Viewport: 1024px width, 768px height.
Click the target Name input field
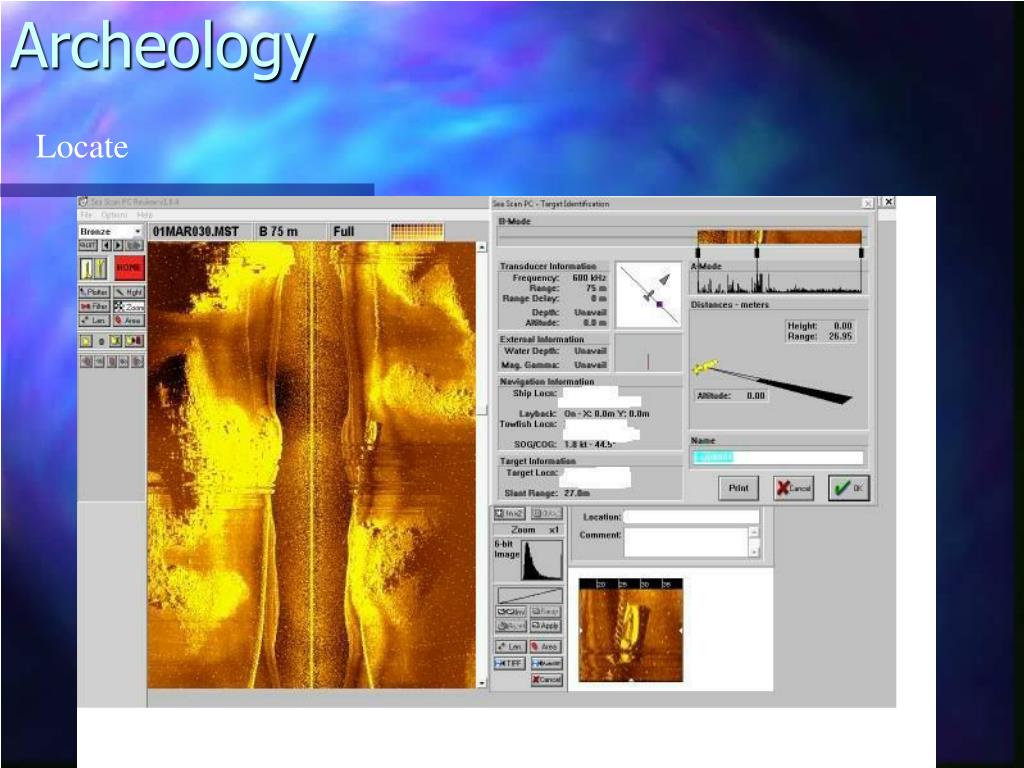(778, 457)
